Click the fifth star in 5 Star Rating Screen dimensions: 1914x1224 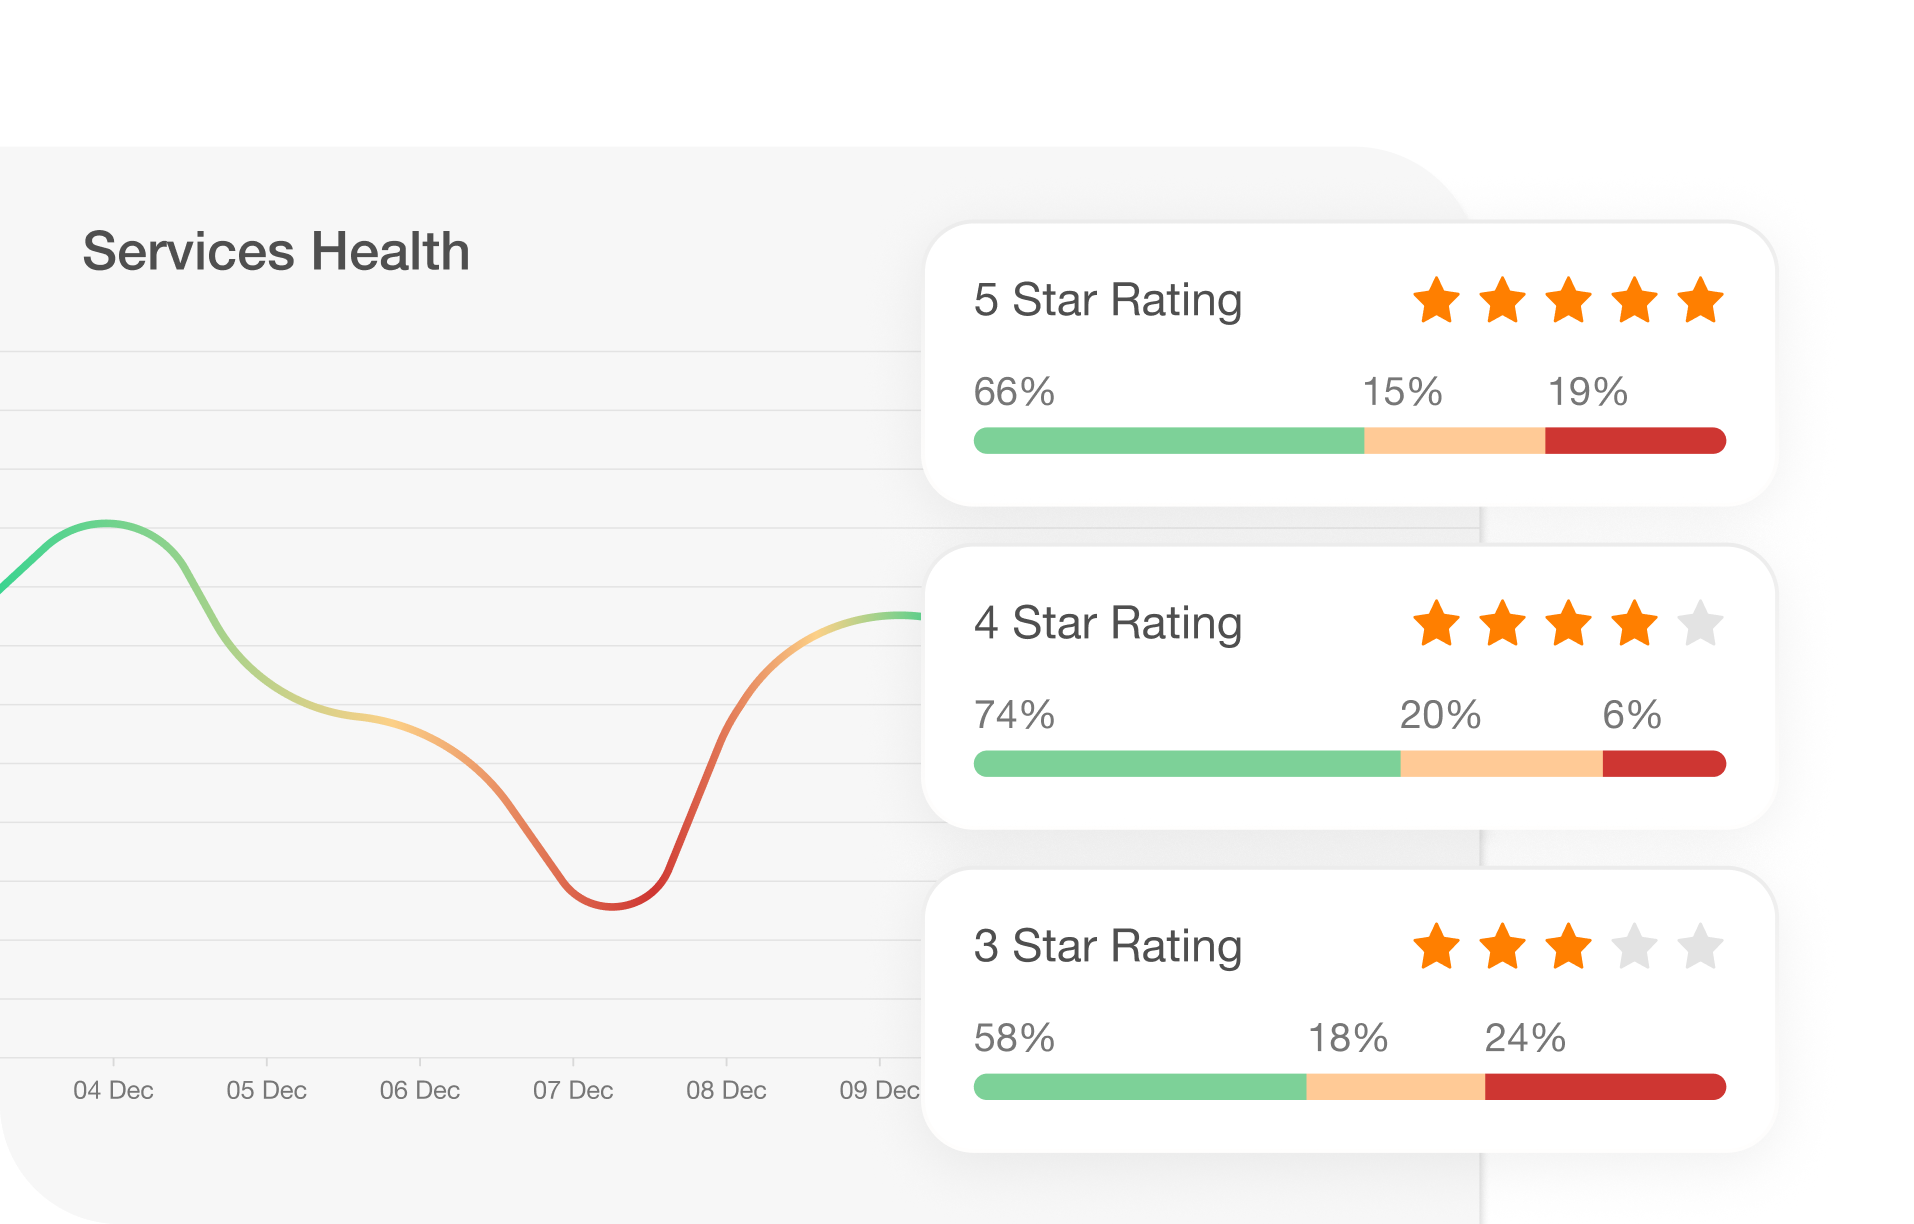click(1700, 301)
